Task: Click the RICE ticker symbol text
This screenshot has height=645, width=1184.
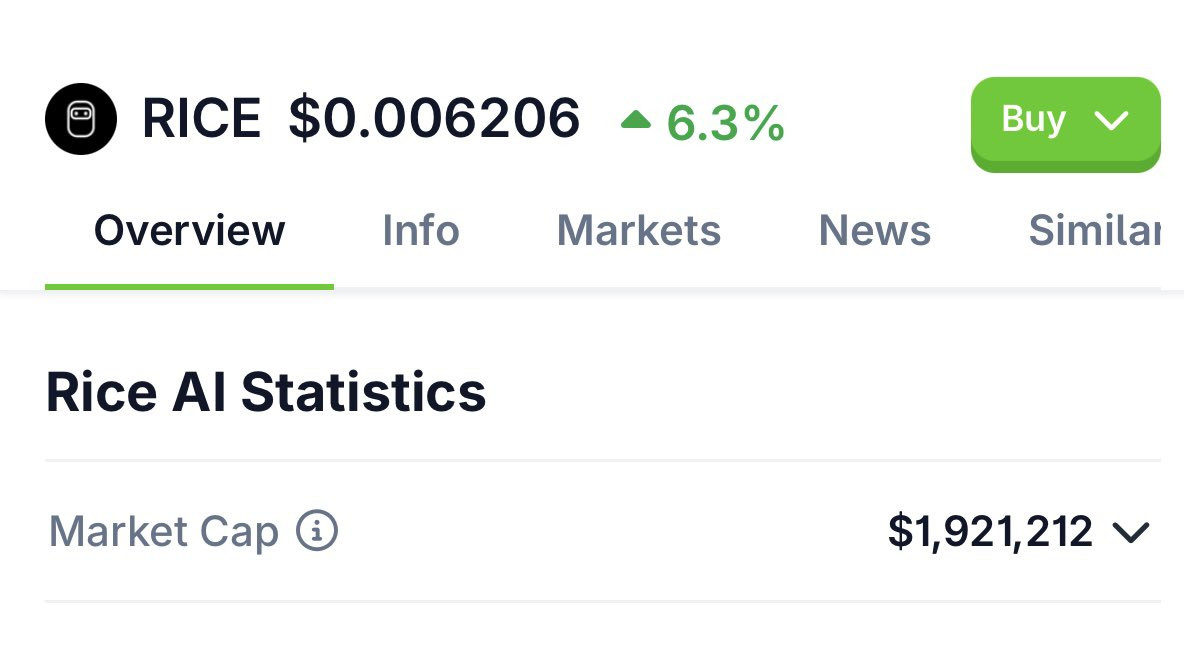Action: 202,119
